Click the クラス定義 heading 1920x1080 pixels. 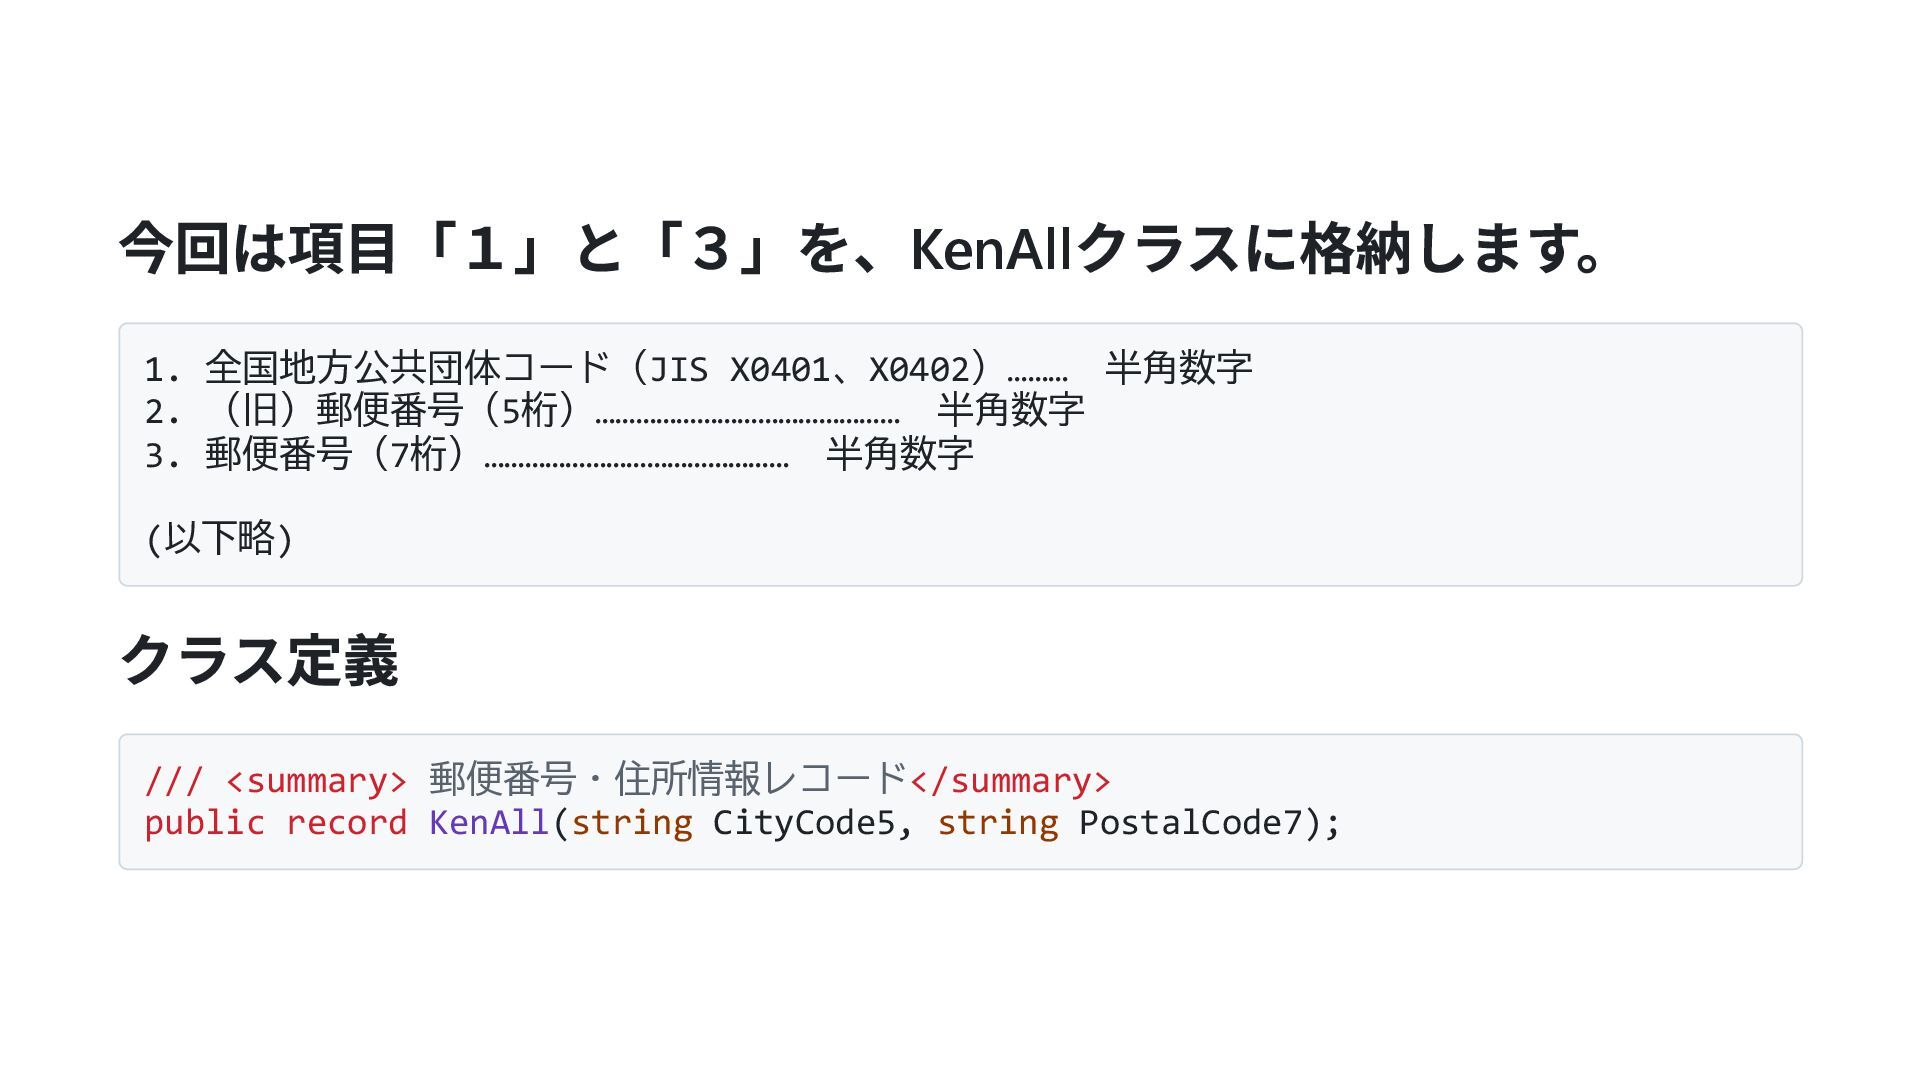point(259,661)
